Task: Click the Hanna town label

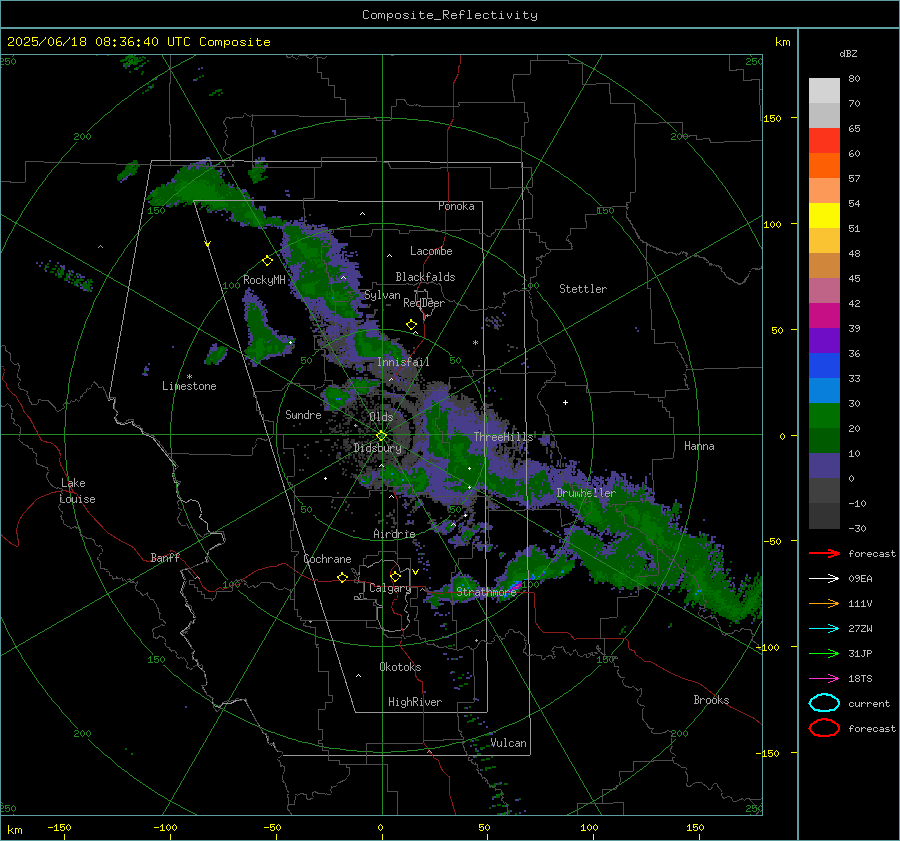Action: [699, 446]
